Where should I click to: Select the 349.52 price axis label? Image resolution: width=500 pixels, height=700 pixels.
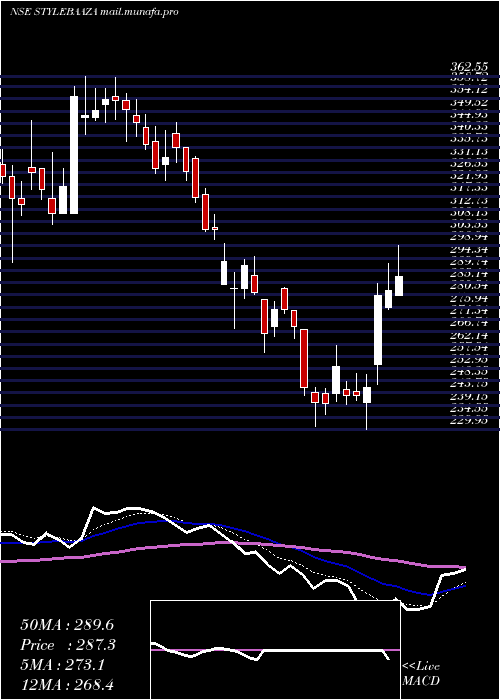point(468,102)
